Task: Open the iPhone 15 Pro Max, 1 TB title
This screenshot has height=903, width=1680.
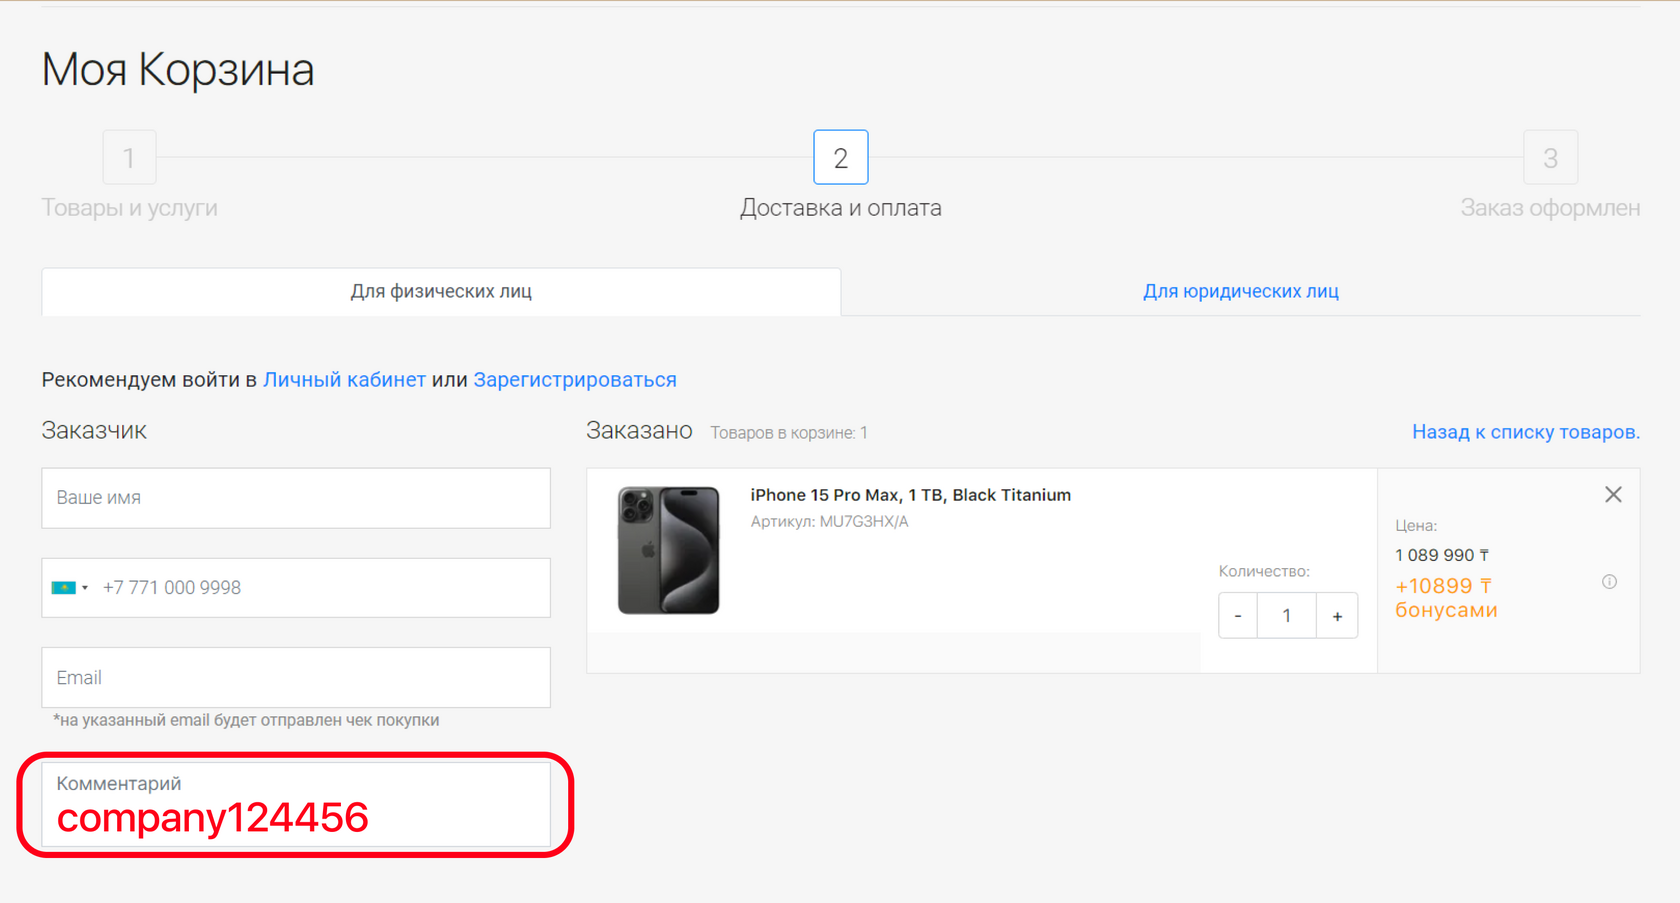Action: [910, 495]
